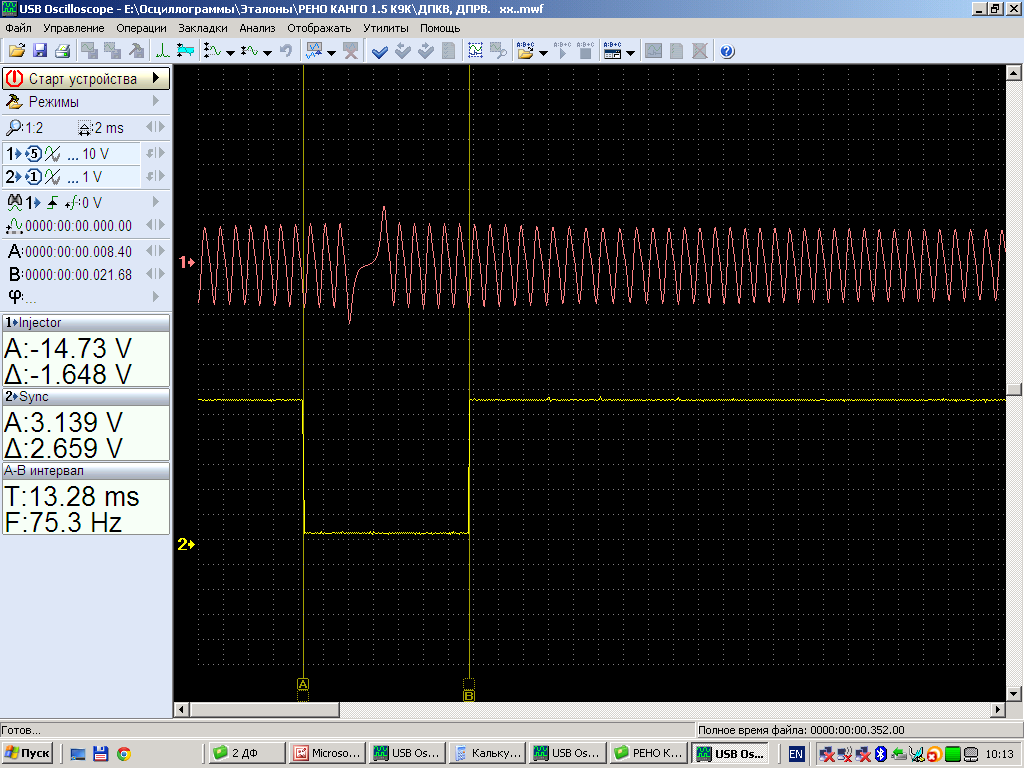Image resolution: width=1024 pixels, height=768 pixels.
Task: Click the save floppy disk icon
Action: coord(40,51)
